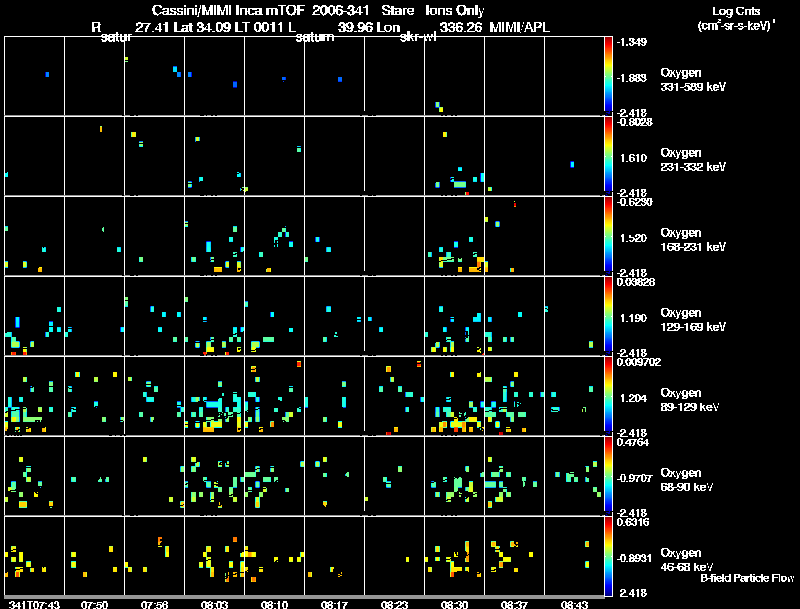Click the 341T07:43 time axis label

(x=34, y=604)
